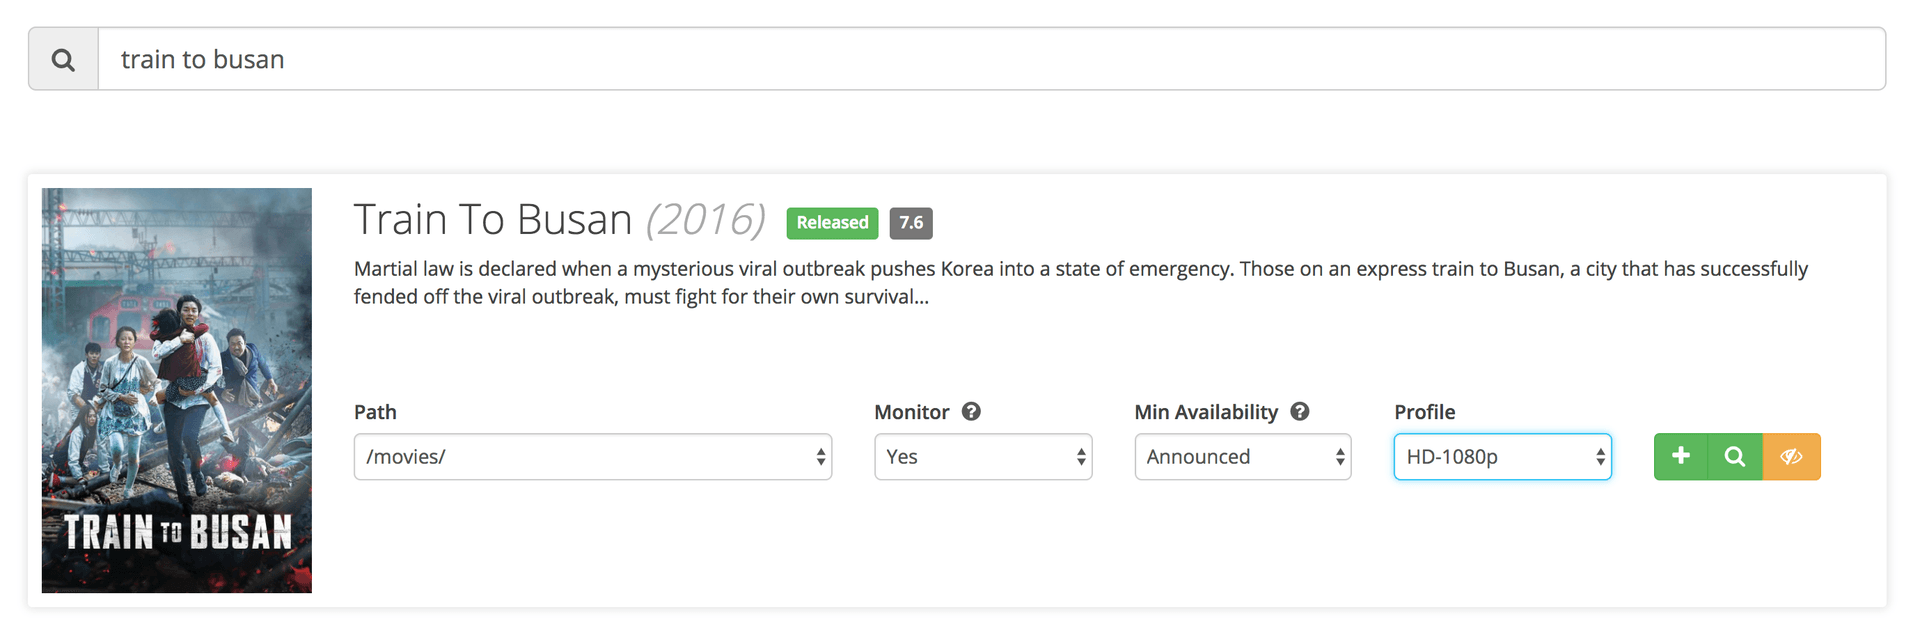Click the orange crossed-eye exclude button

point(1791,457)
